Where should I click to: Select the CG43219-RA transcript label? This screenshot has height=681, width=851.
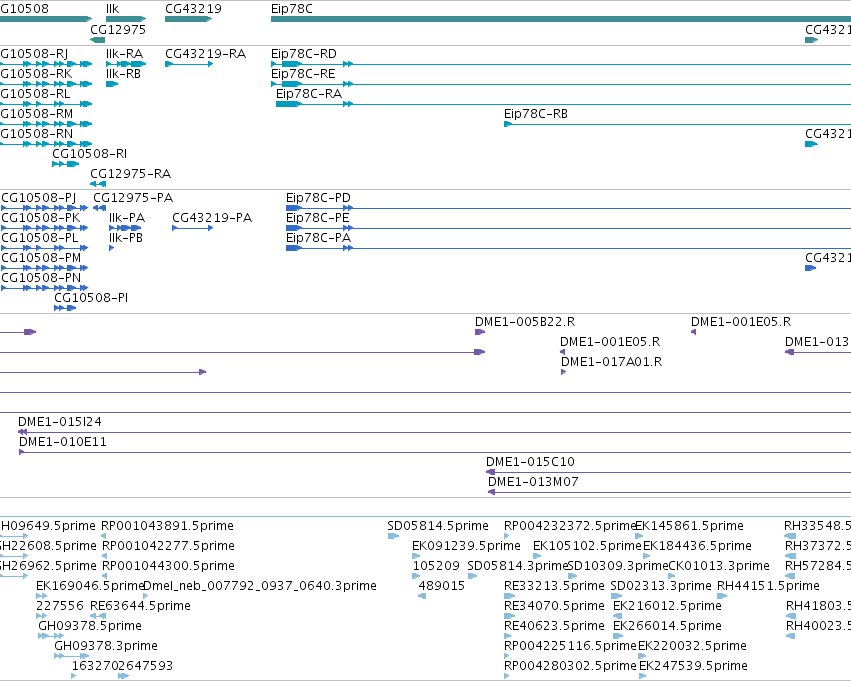pos(205,54)
